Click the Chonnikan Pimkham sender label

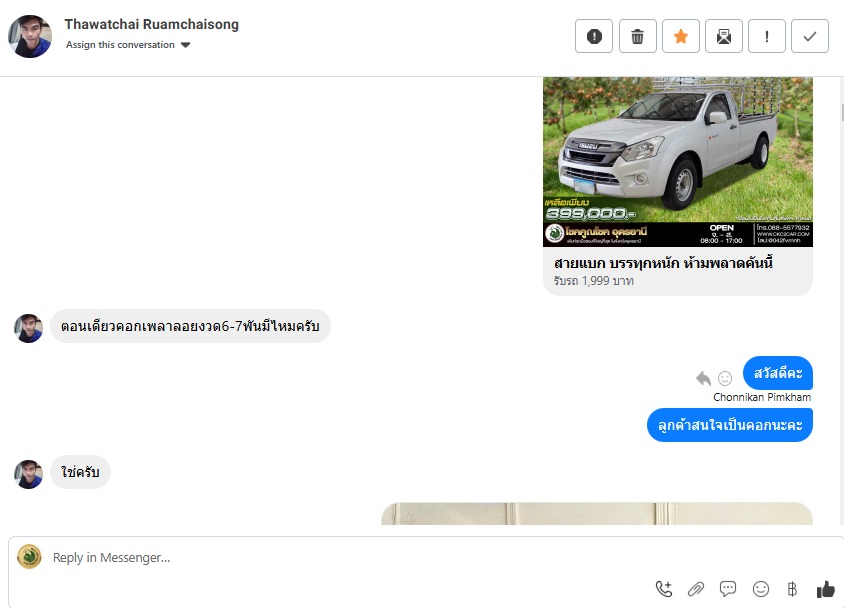point(762,397)
